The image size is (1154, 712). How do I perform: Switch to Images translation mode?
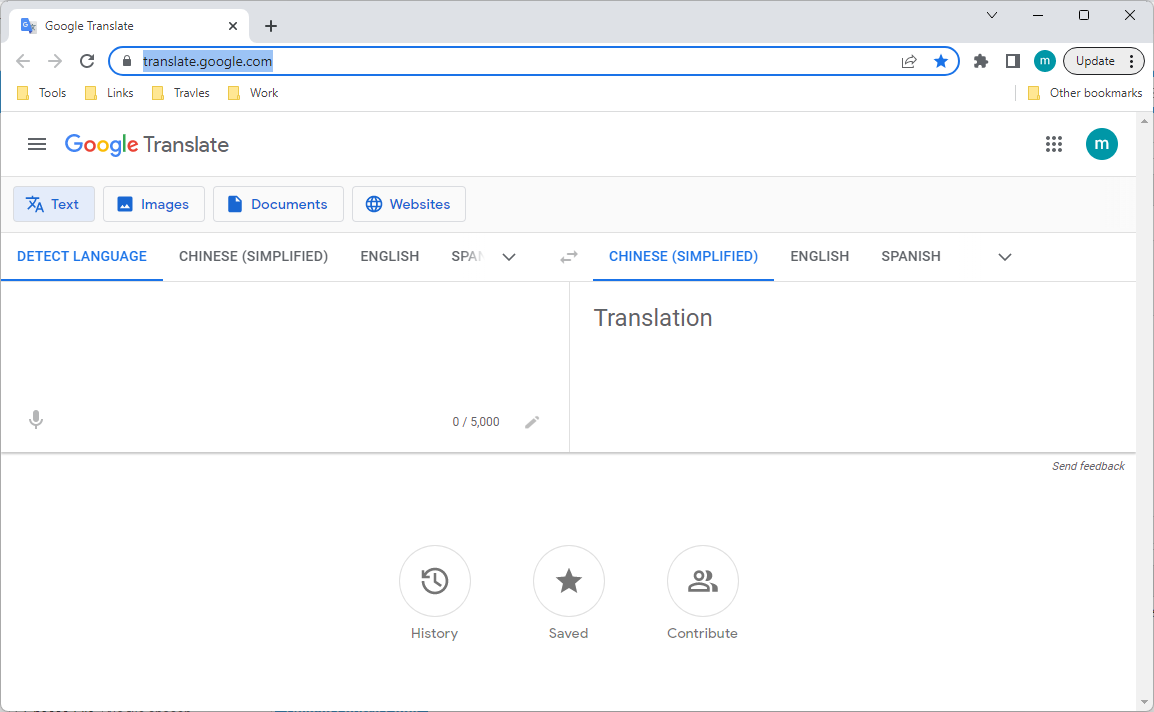click(x=154, y=204)
